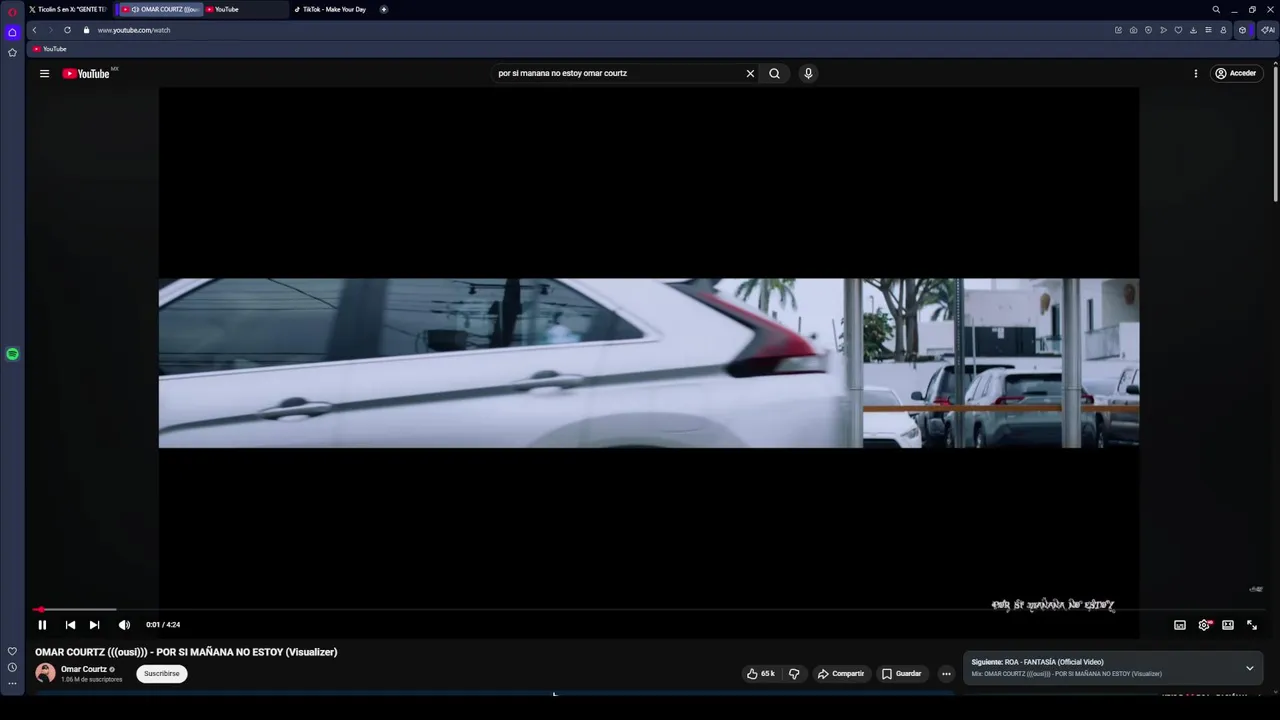Open My Flow send icon
This screenshot has width=1280, height=720.
click(1163, 30)
